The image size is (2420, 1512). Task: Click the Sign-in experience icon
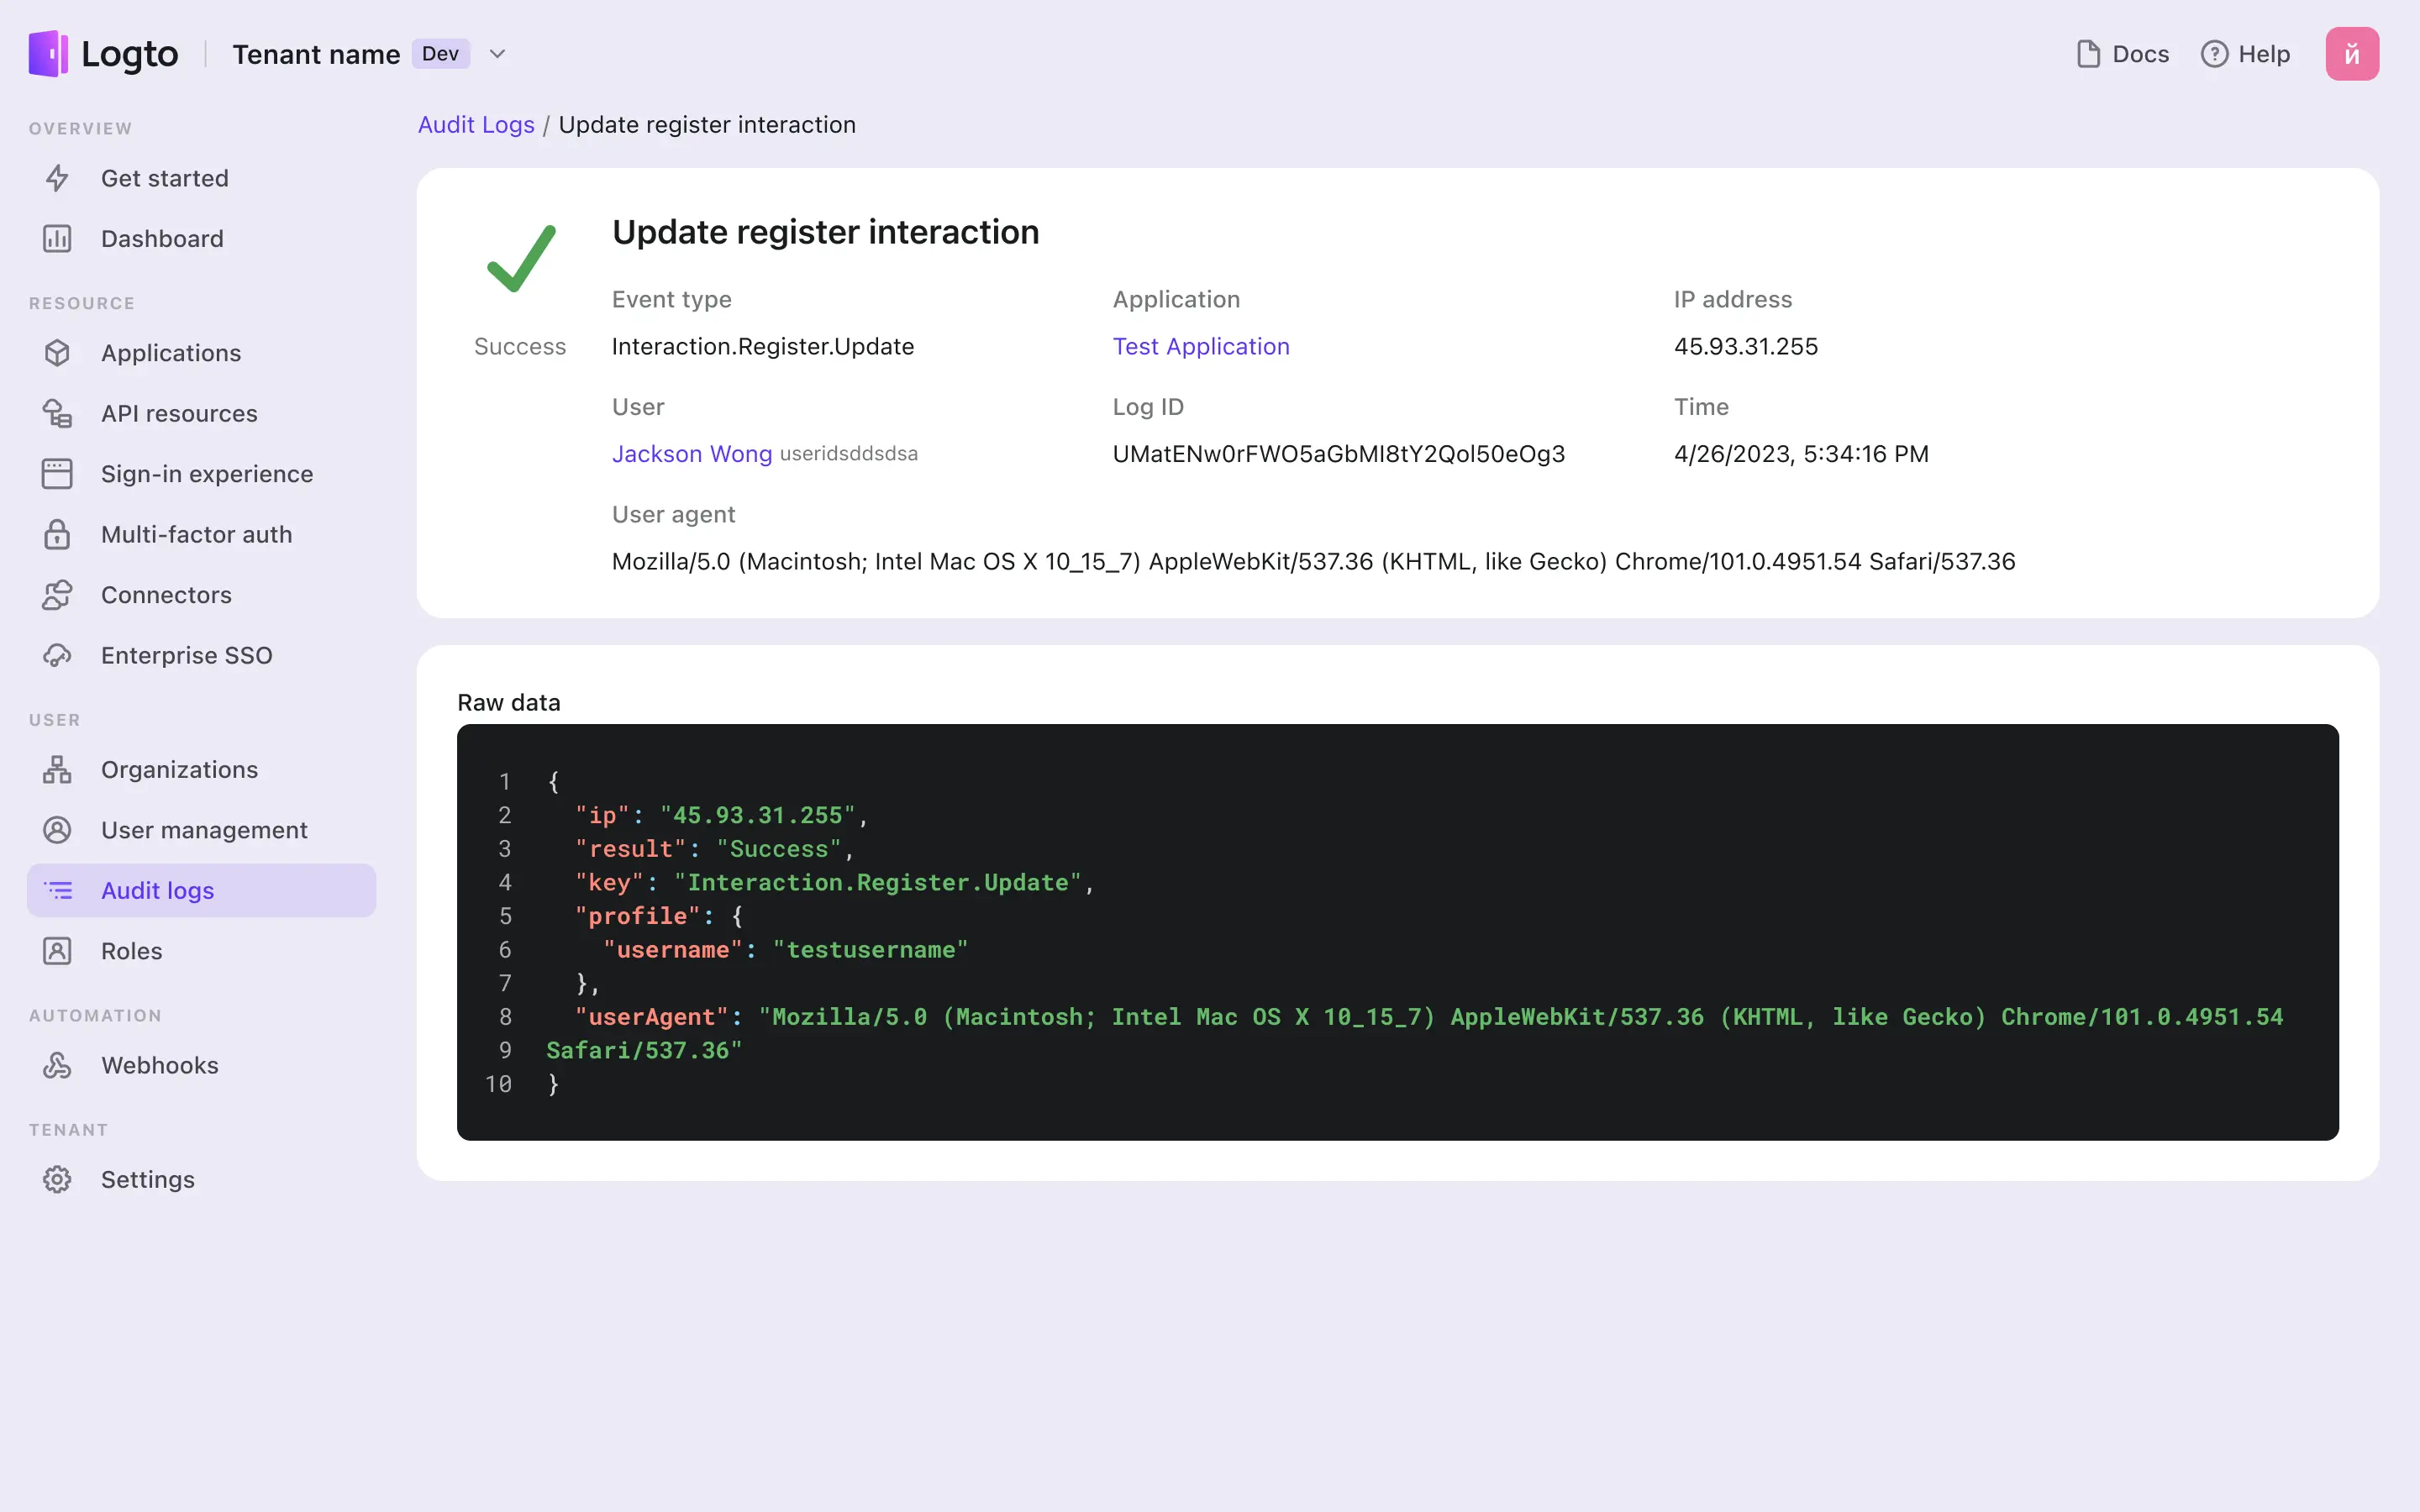click(x=57, y=474)
